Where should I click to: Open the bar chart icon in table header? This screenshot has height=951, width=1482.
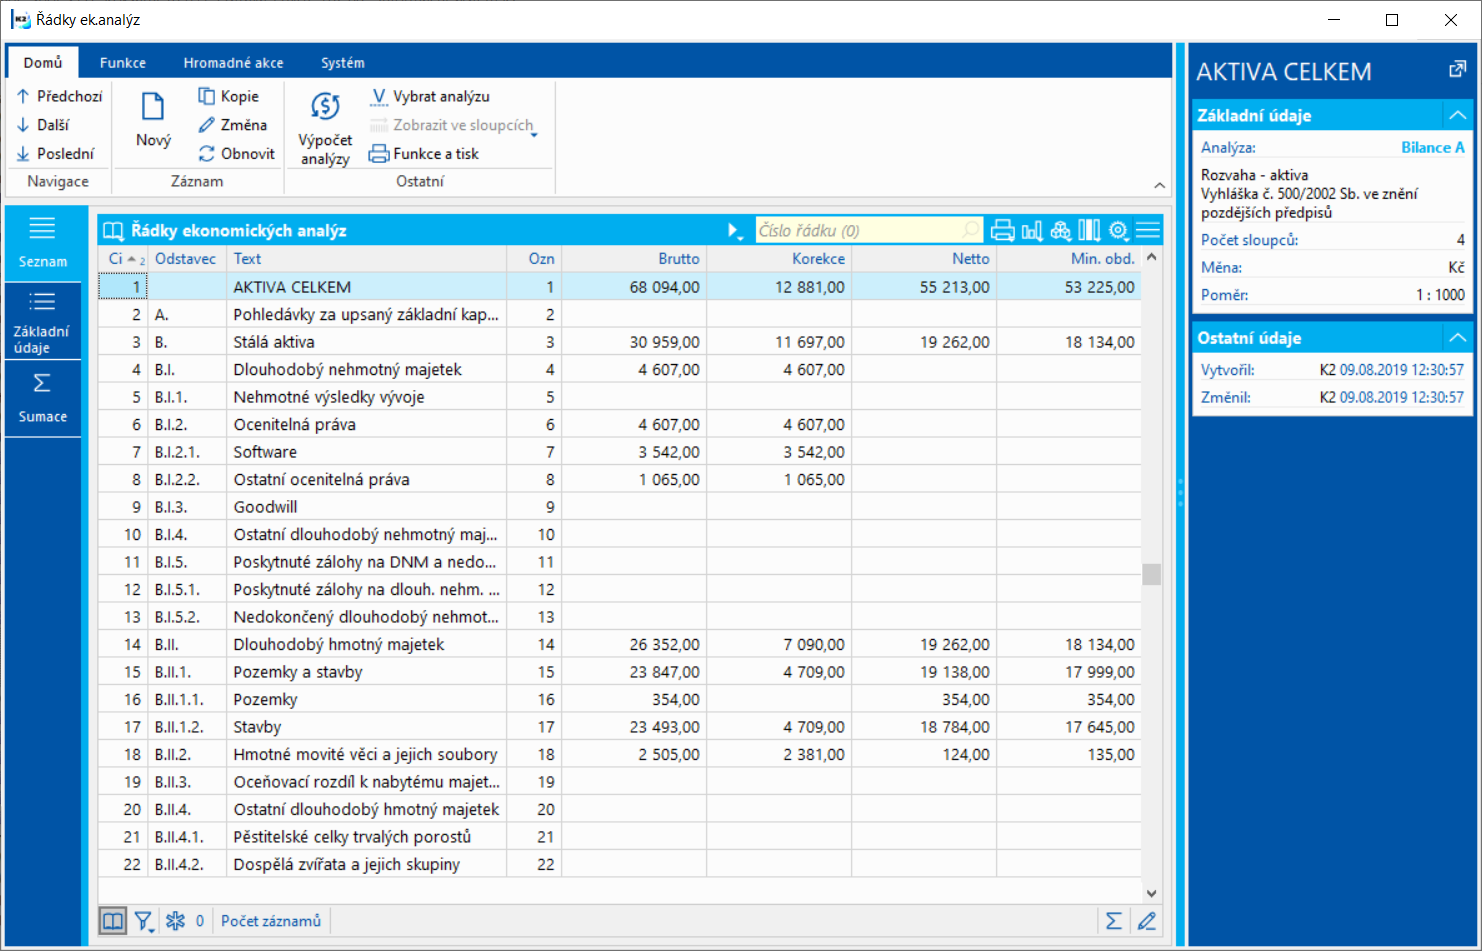(1032, 231)
